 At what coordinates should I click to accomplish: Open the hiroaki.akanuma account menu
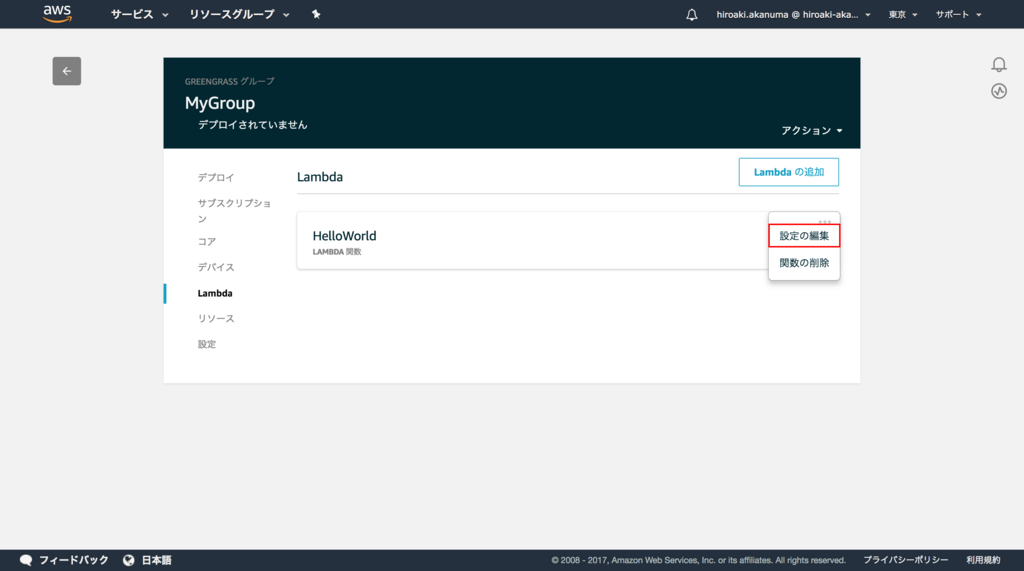793,14
